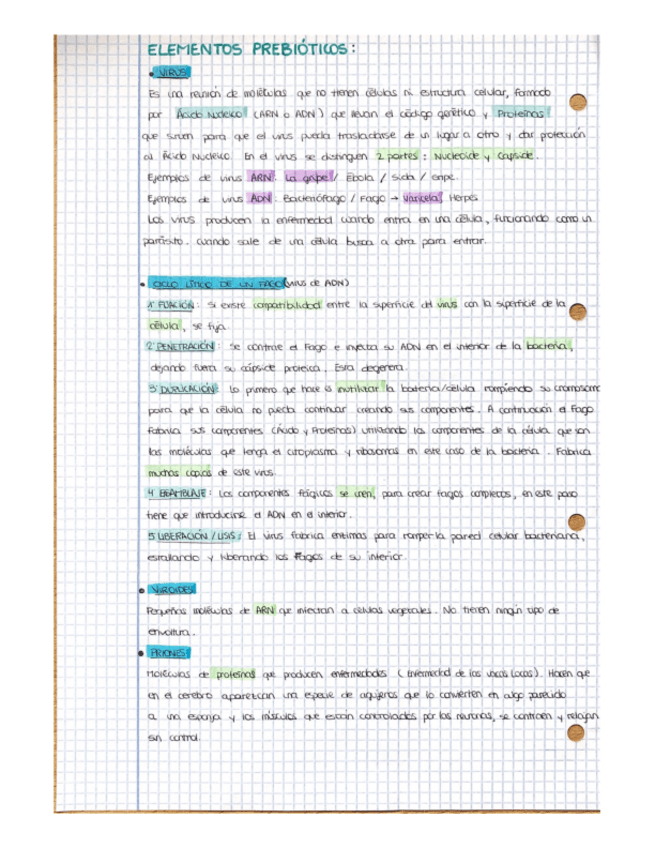The image size is (655, 848).
Task: Select the blue highlighted 'VIRUS' heading
Action: pyautogui.click(x=171, y=72)
